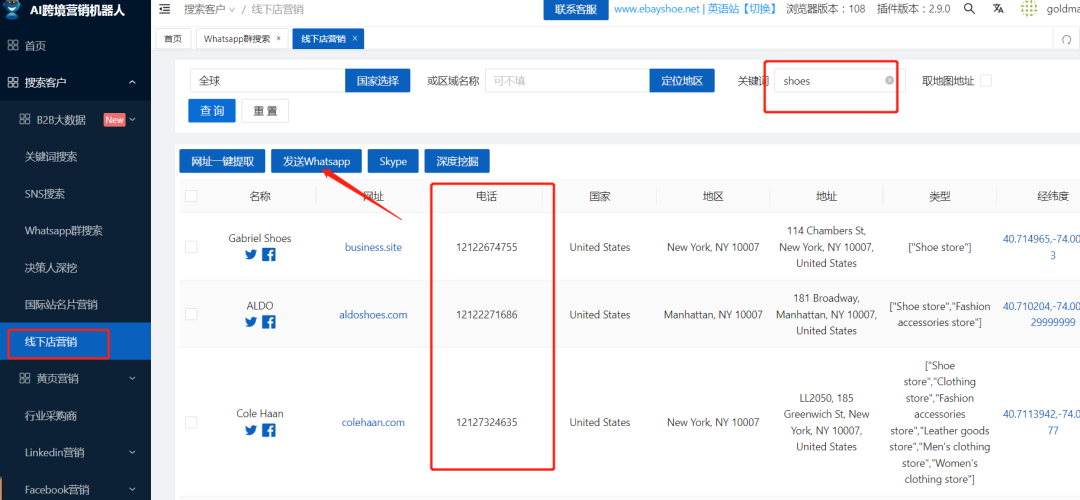Image resolution: width=1080 pixels, height=500 pixels.
Task: Click phone number 12122271686
Action: (x=486, y=315)
